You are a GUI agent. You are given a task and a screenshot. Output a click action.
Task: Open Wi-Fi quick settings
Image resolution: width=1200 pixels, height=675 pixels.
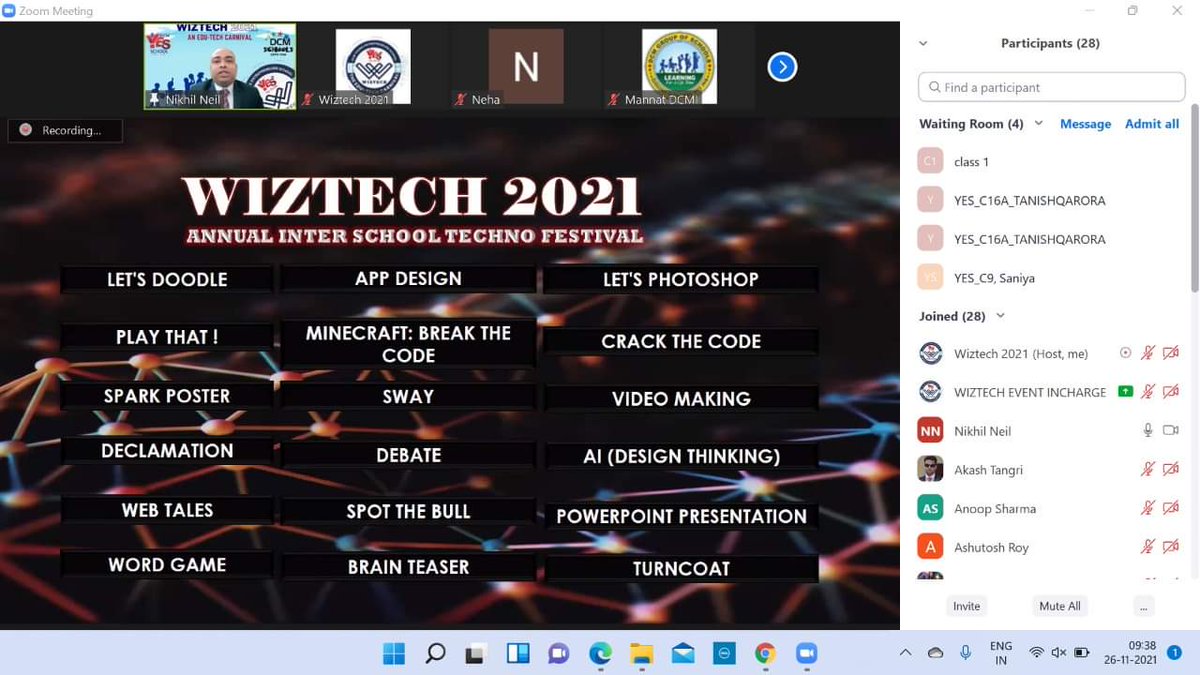click(1037, 653)
